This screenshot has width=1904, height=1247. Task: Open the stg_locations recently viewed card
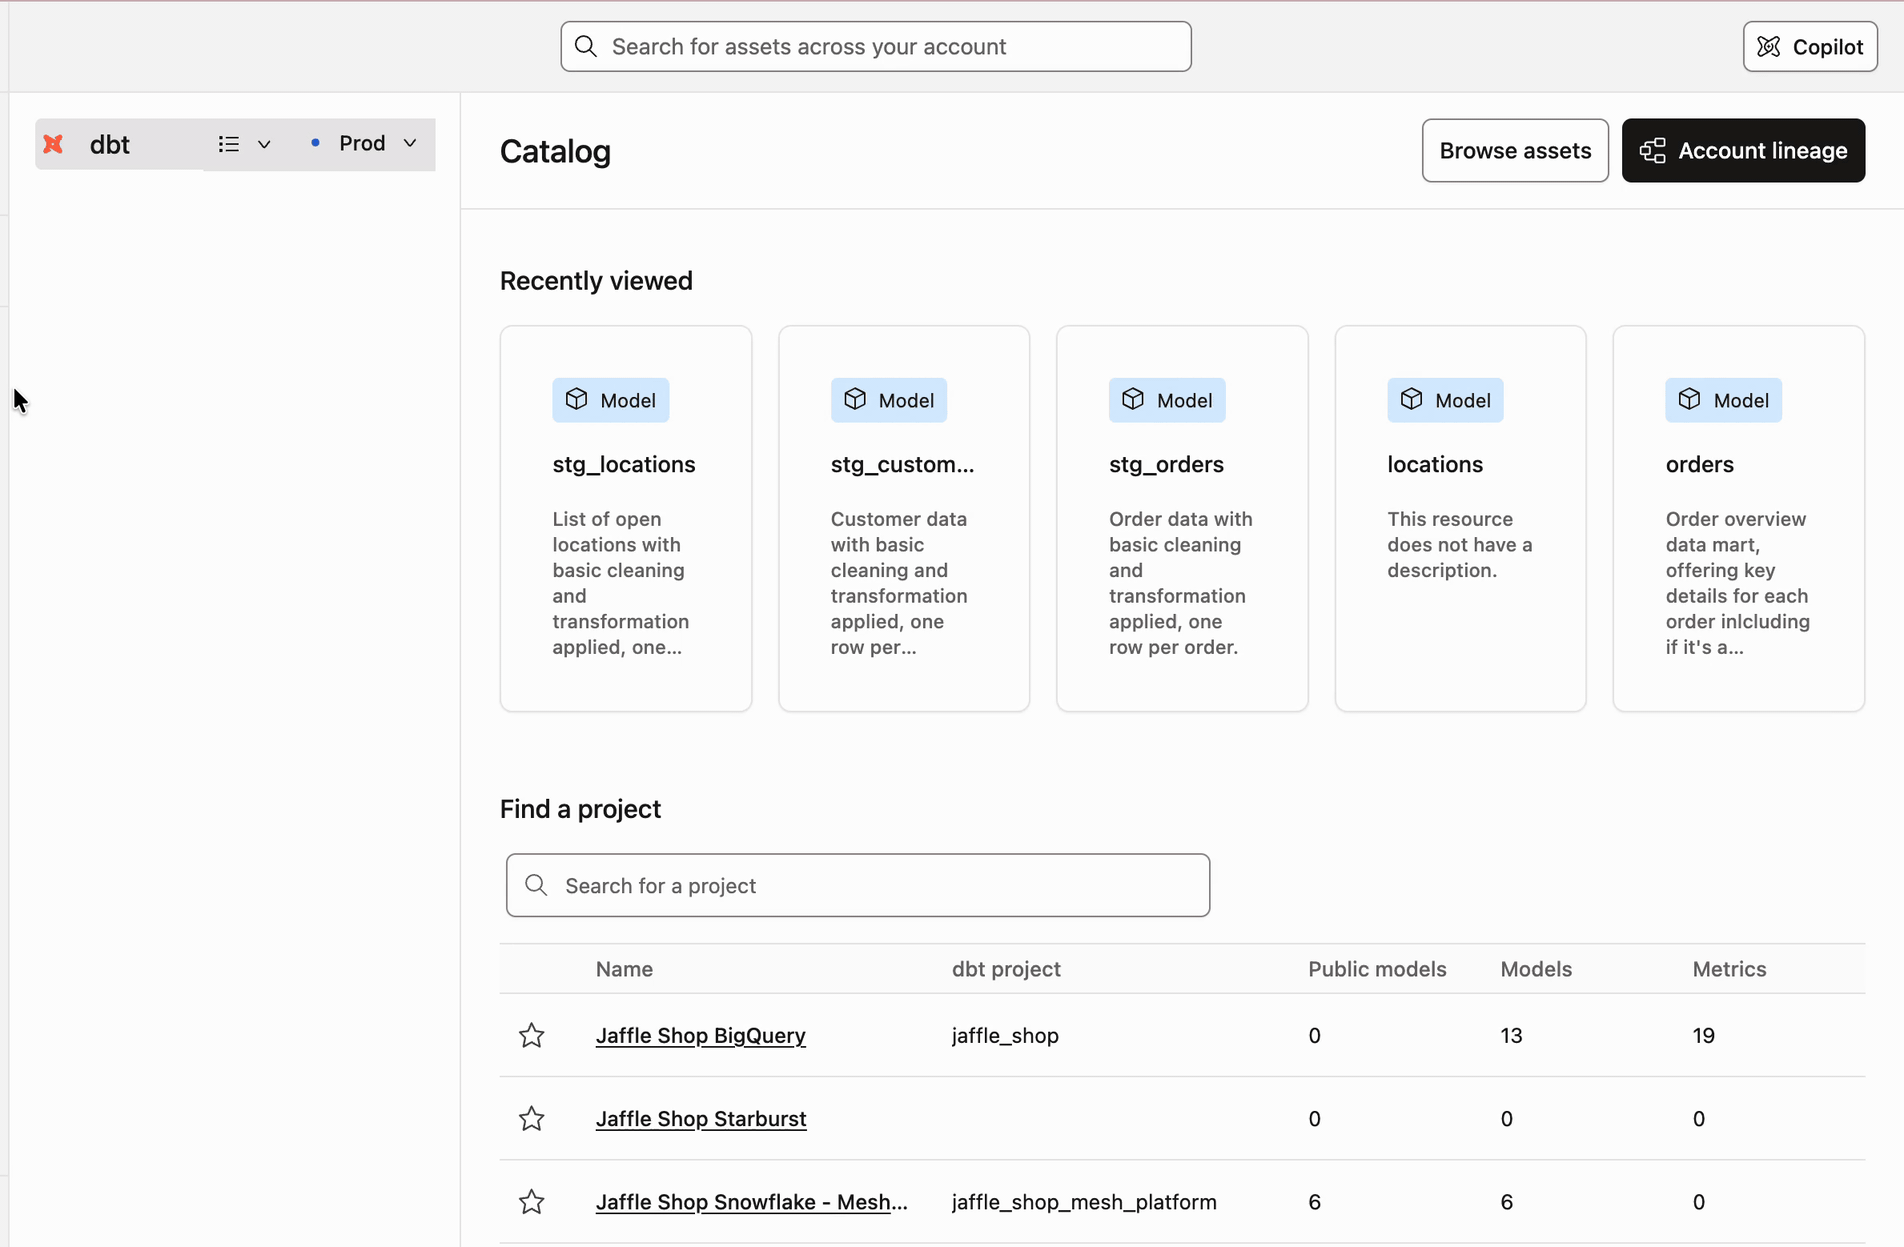point(626,518)
